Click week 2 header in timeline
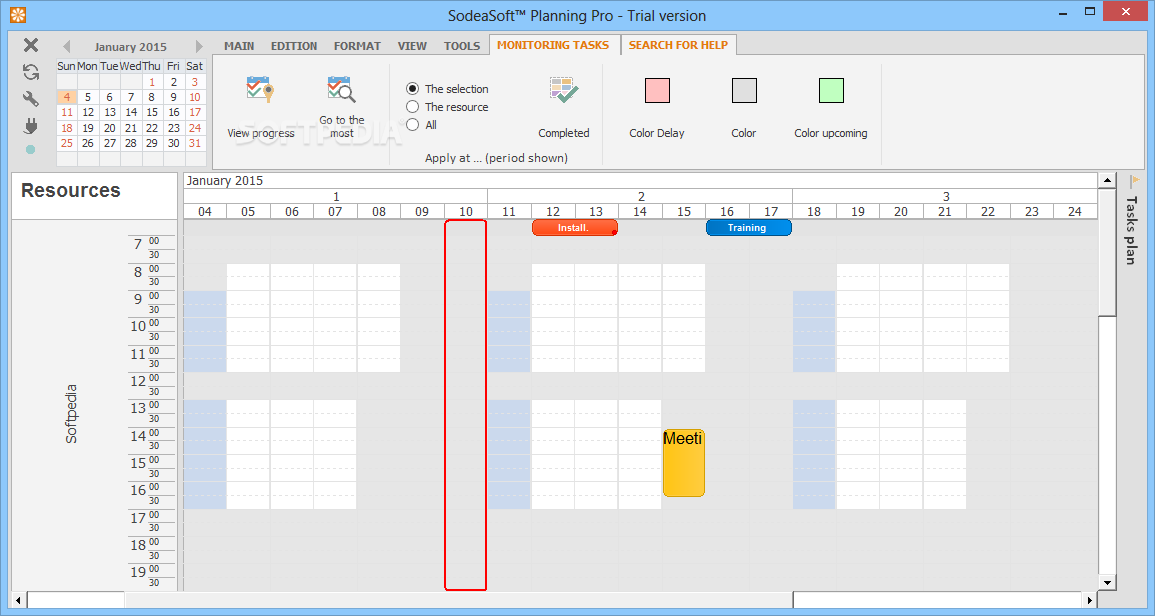 tap(640, 196)
